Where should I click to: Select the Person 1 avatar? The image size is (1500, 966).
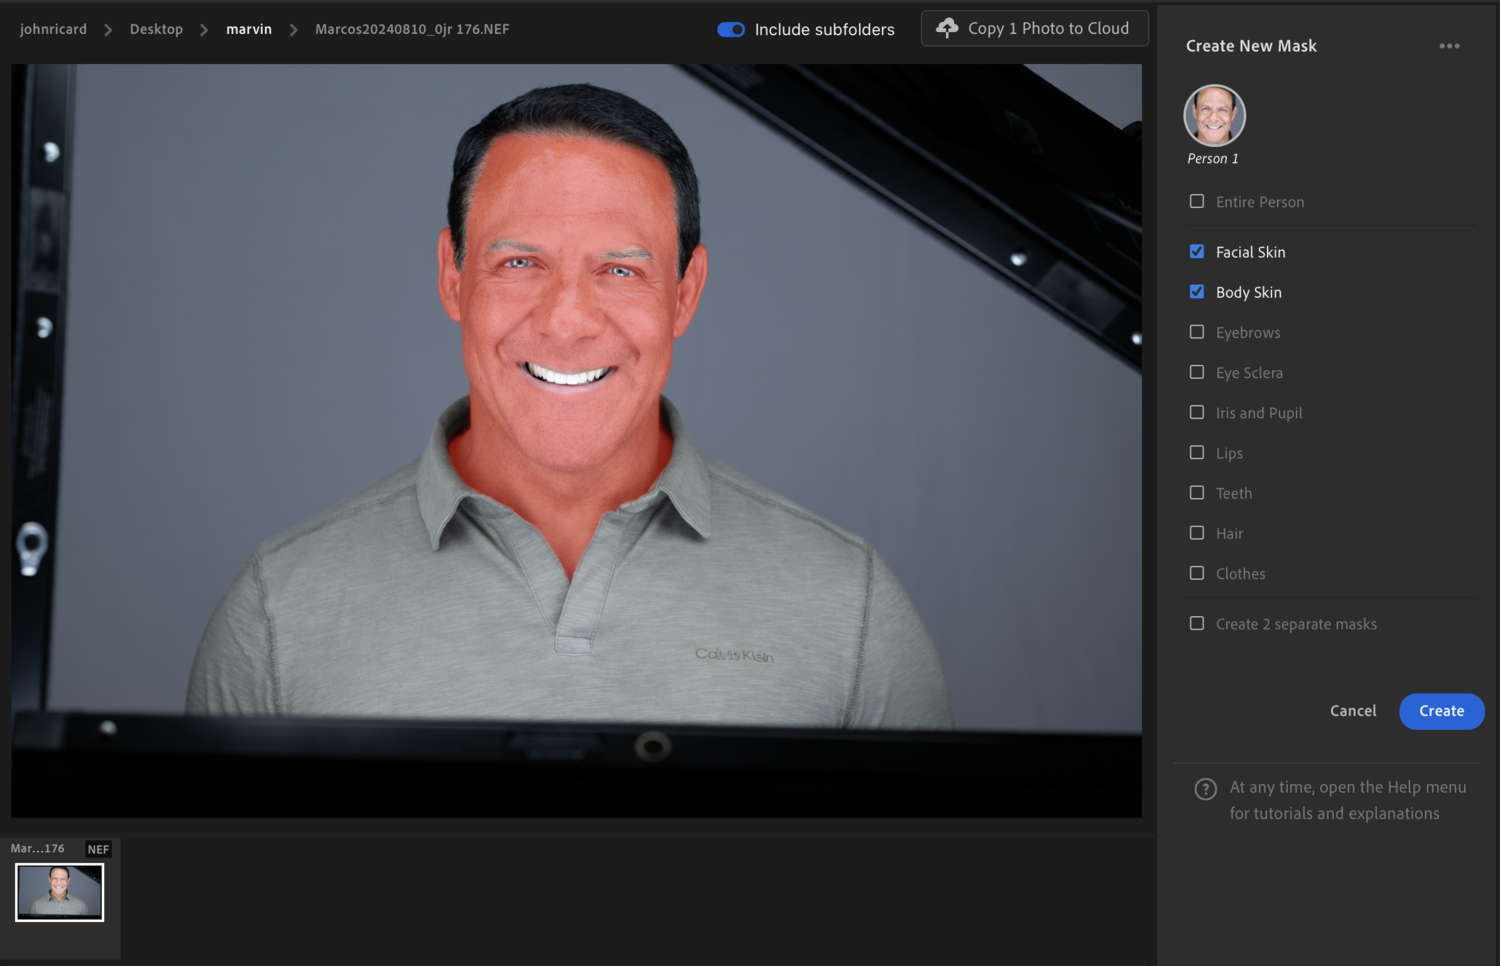pos(1213,114)
